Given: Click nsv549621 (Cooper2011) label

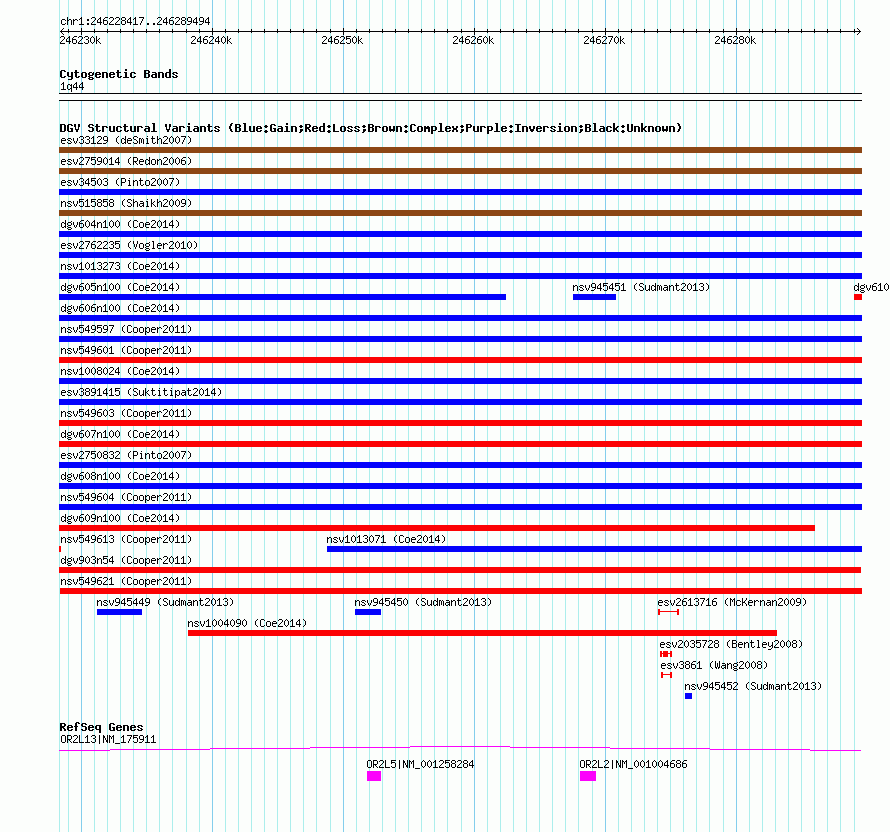Looking at the screenshot, I should coord(126,581).
